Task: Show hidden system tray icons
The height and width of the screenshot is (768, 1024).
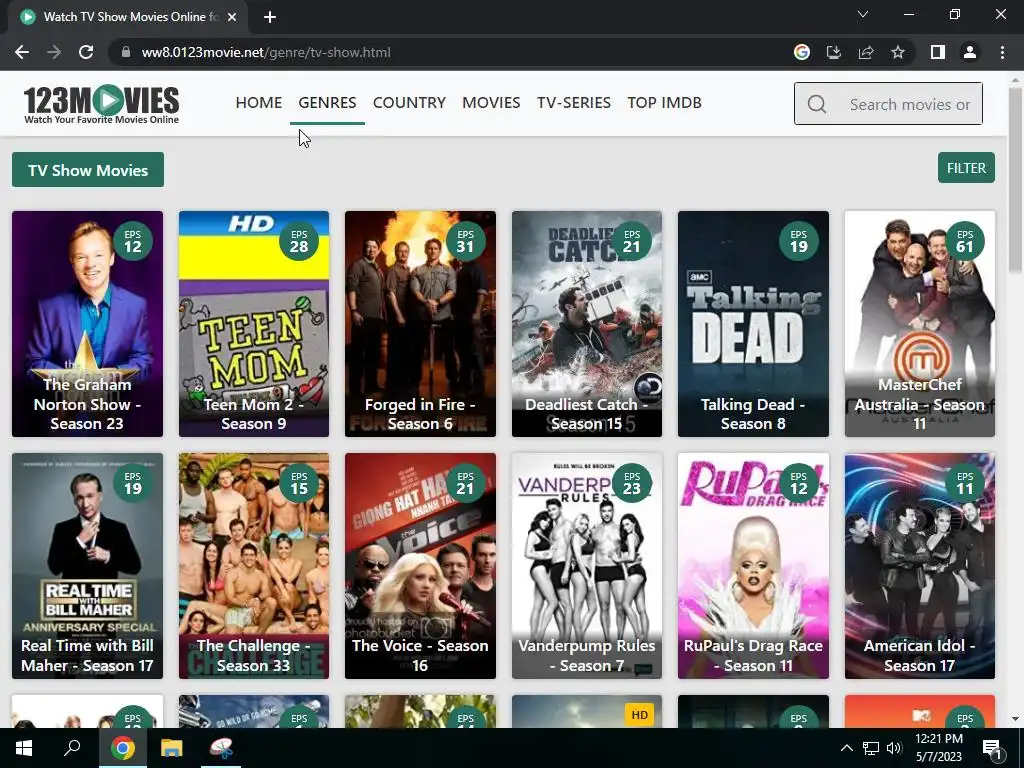Action: click(846, 748)
